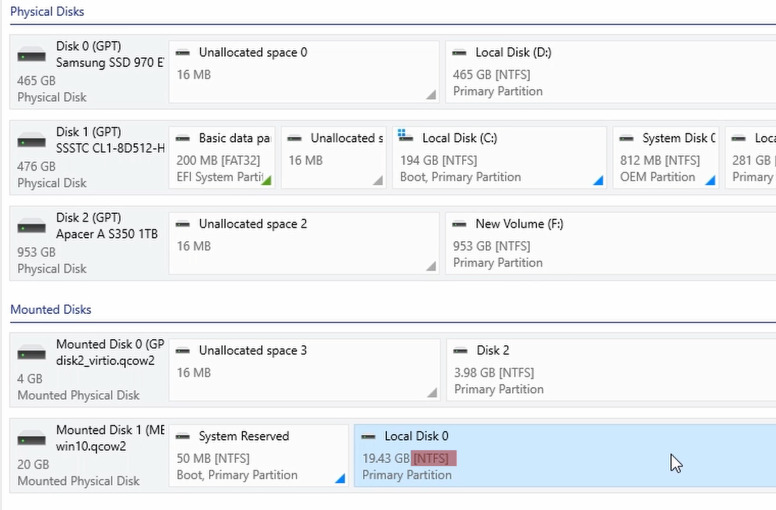Click the 19.43 GB size value

(x=386, y=459)
